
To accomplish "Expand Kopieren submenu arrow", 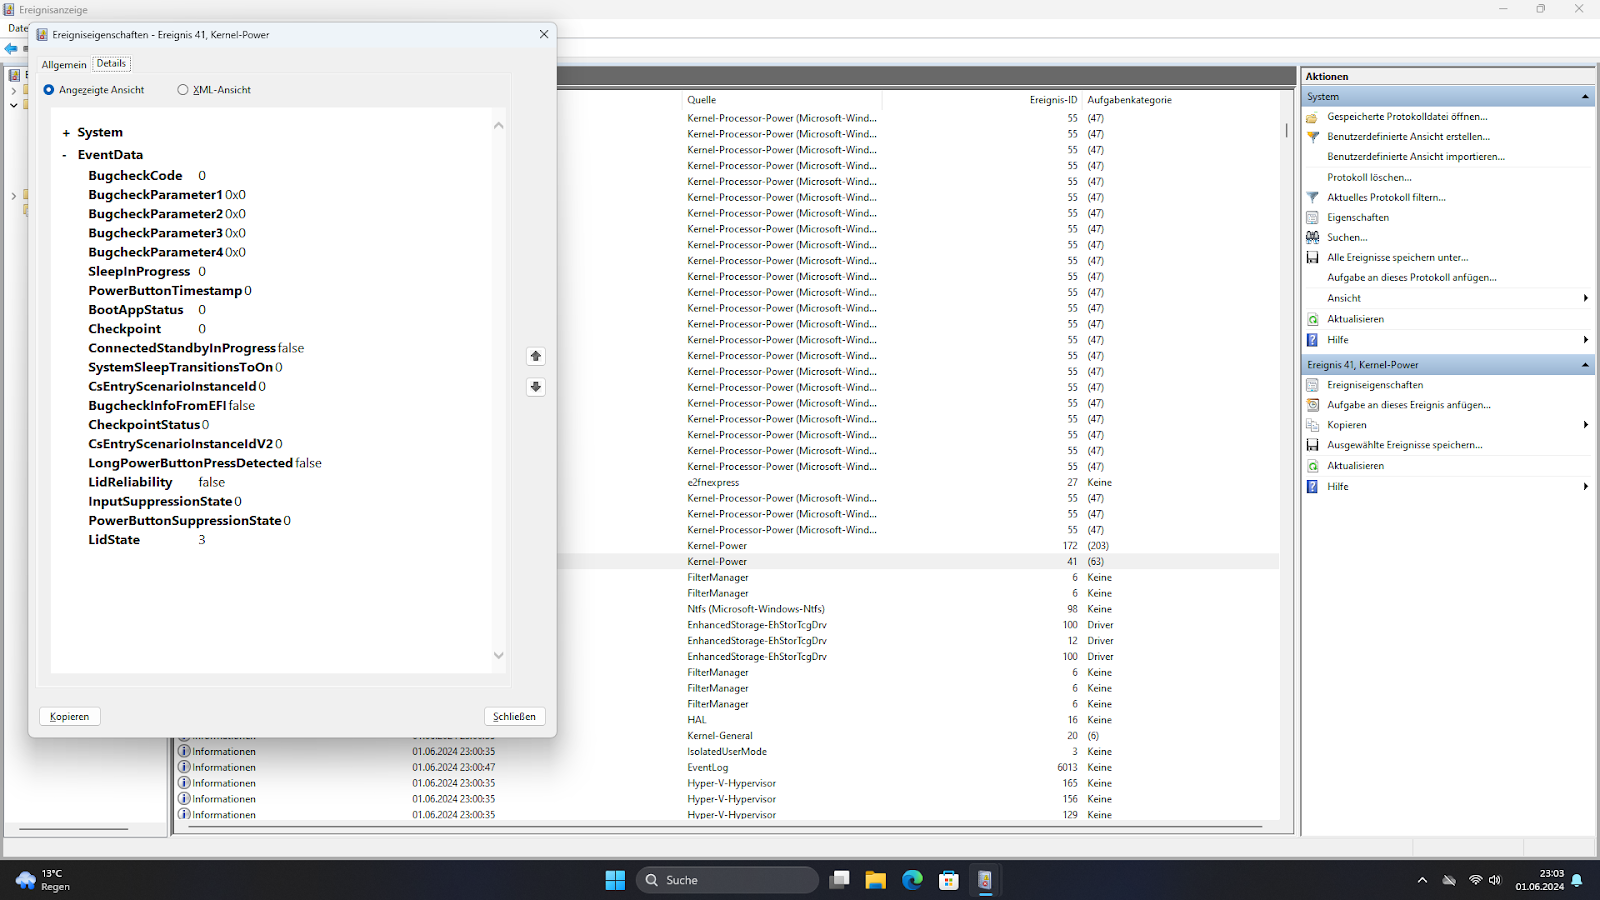I will (x=1586, y=425).
